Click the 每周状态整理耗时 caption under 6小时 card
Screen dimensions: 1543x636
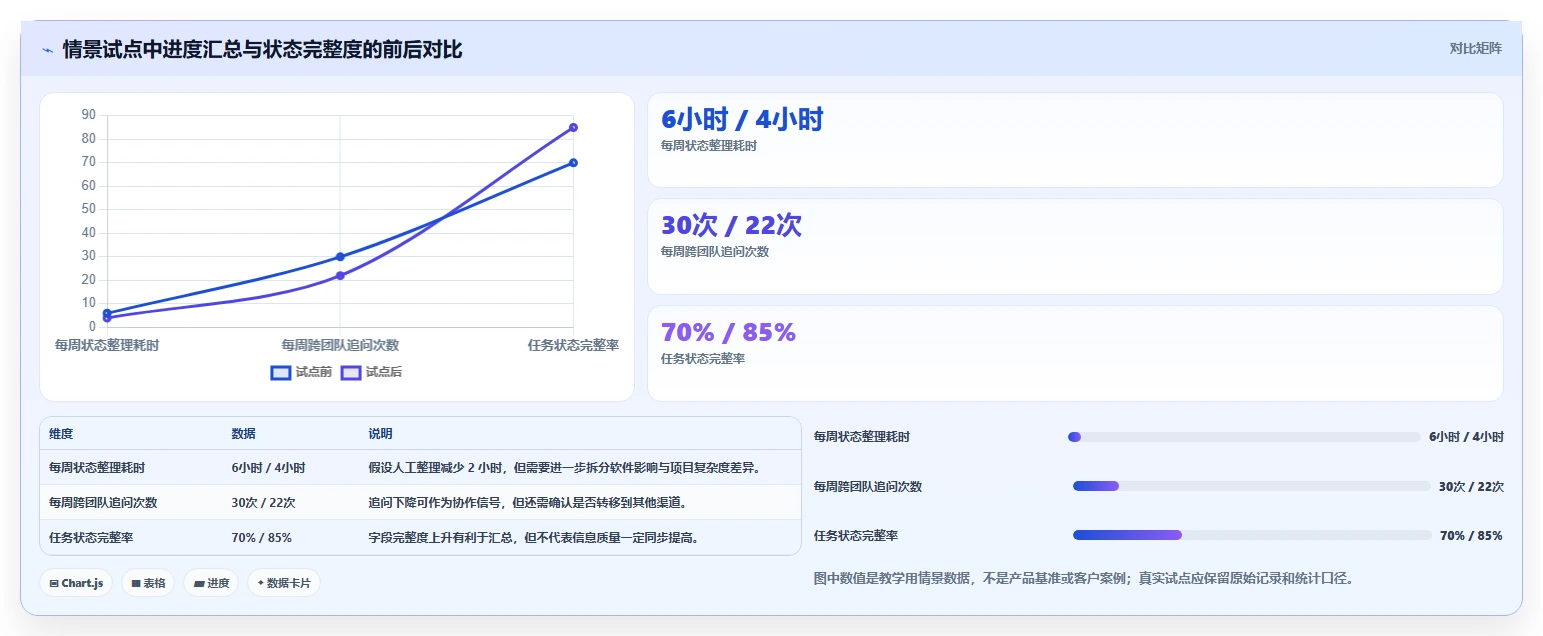709,146
